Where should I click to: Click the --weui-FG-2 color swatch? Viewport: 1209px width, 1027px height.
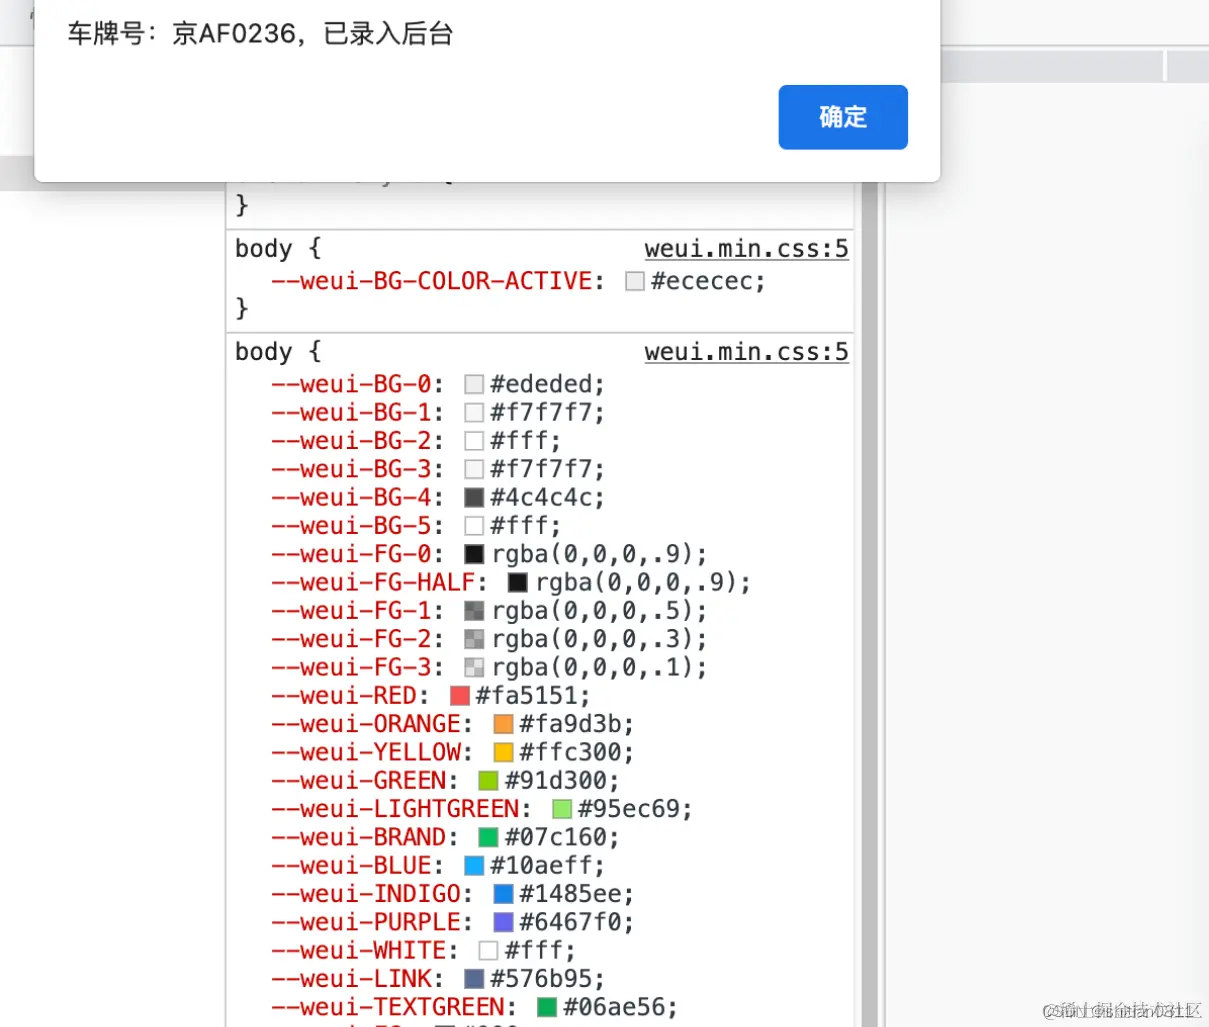474,639
